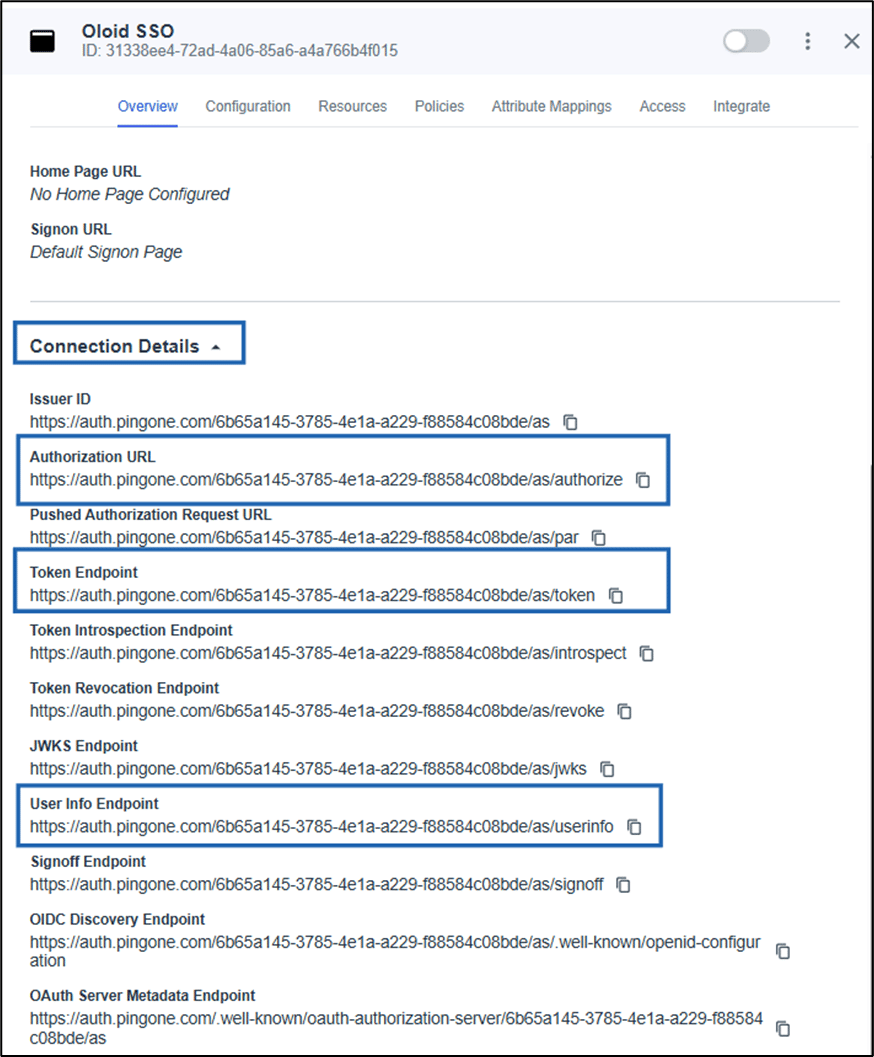Copy the Authorization URL

point(644,480)
